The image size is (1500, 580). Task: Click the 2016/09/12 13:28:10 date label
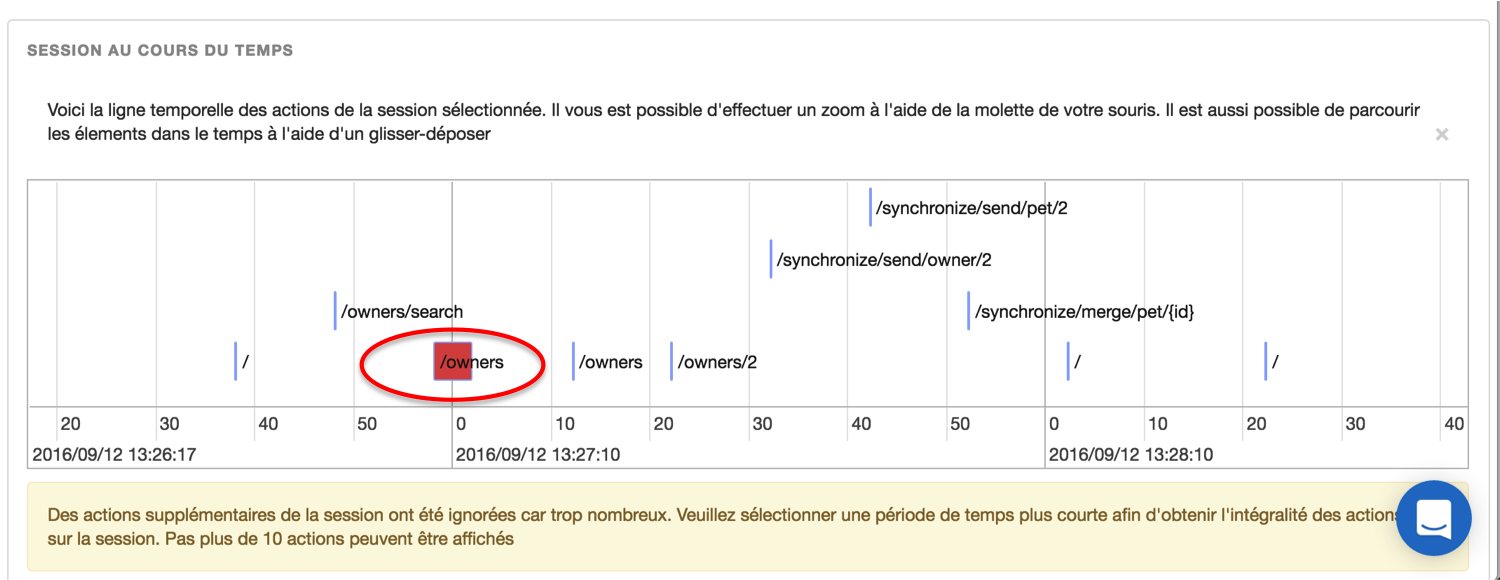(1131, 455)
